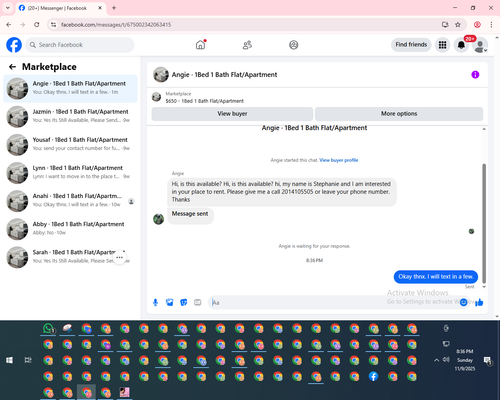Open the account profile menu
500x400 pixels.
[480, 45]
